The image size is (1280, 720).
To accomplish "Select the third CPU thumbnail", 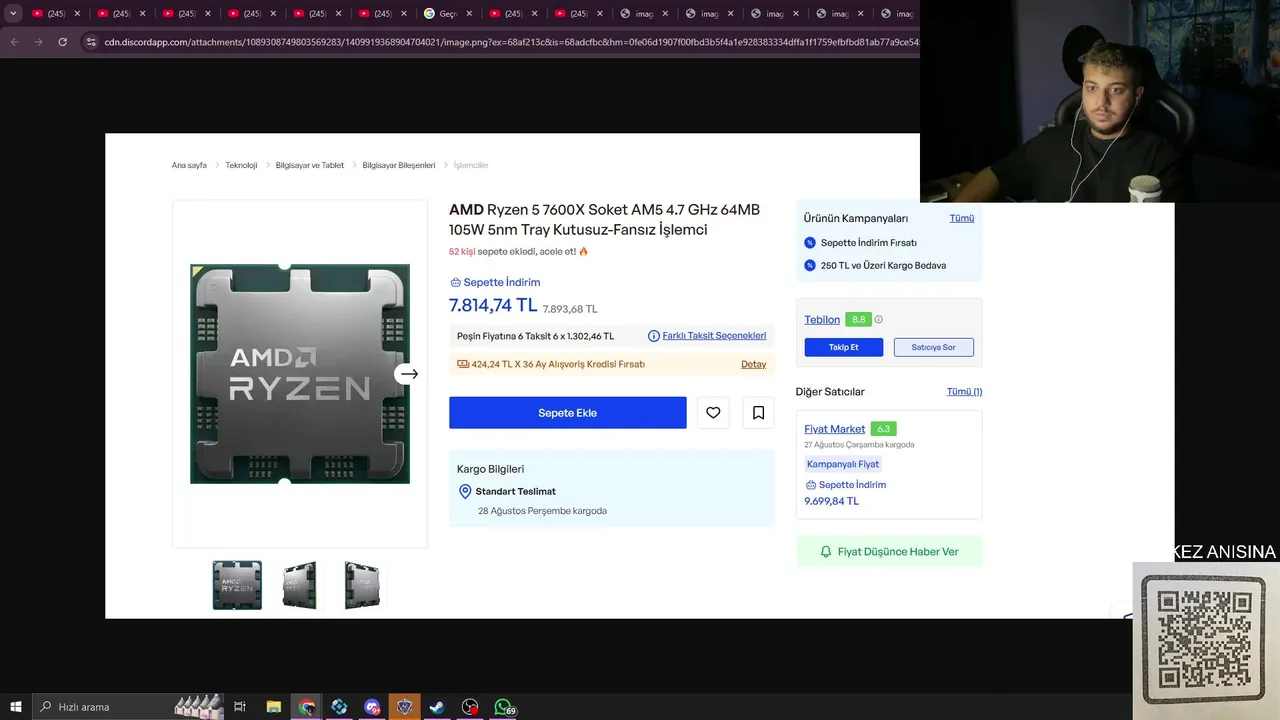I will coord(362,585).
